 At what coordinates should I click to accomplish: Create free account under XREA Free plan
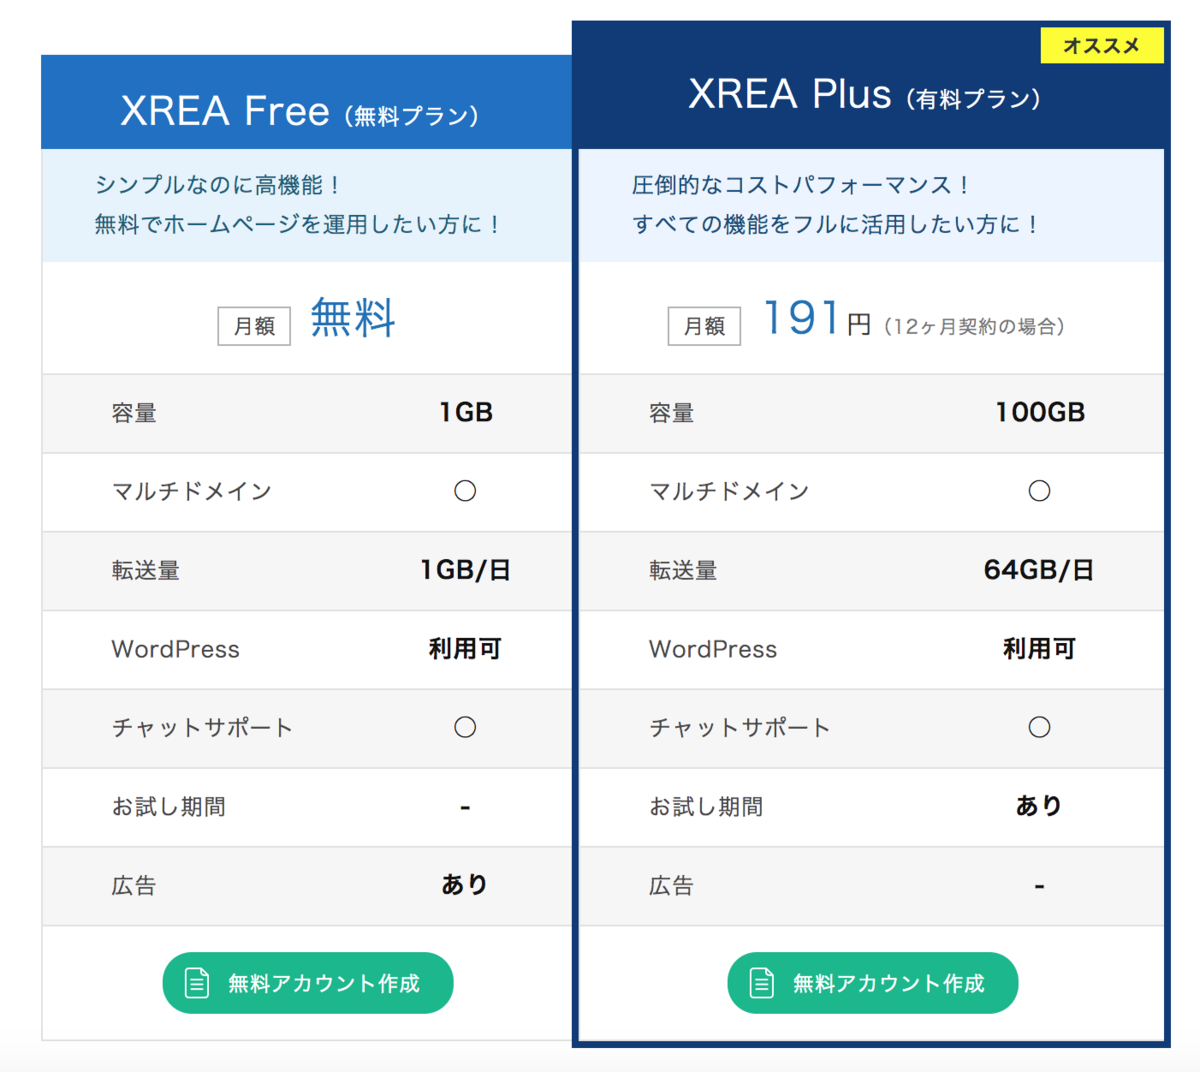click(x=308, y=983)
